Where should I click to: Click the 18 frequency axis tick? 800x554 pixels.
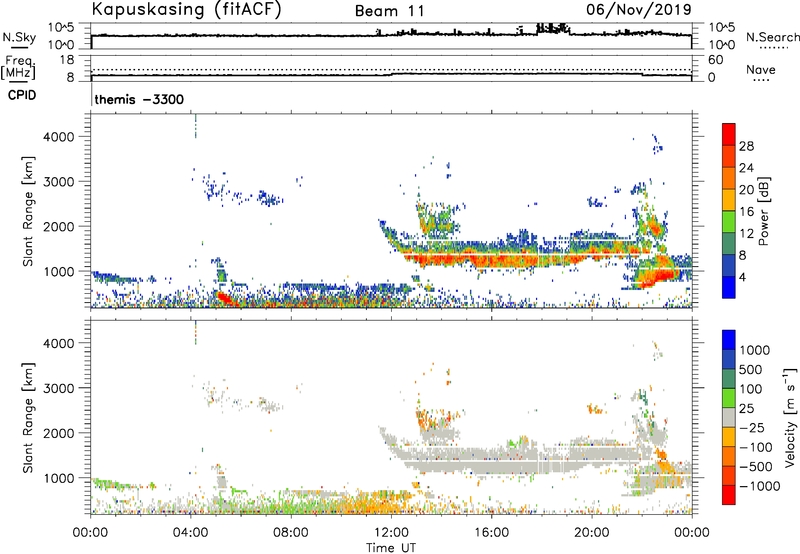pyautogui.click(x=66, y=60)
